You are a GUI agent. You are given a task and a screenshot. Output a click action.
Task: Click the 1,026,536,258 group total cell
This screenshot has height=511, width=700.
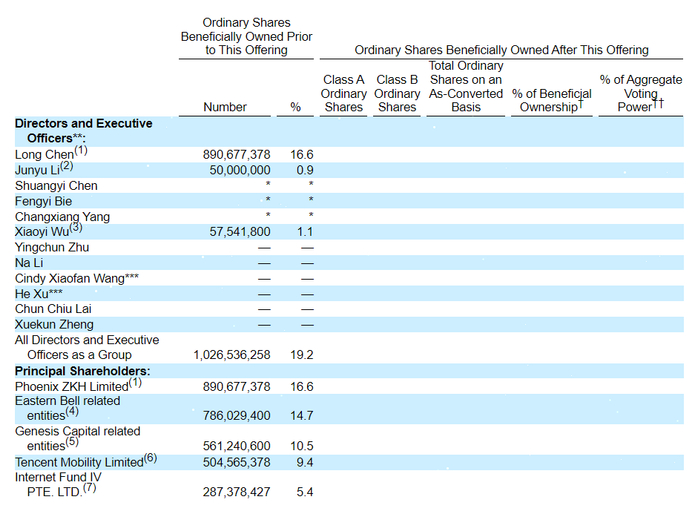(x=231, y=355)
